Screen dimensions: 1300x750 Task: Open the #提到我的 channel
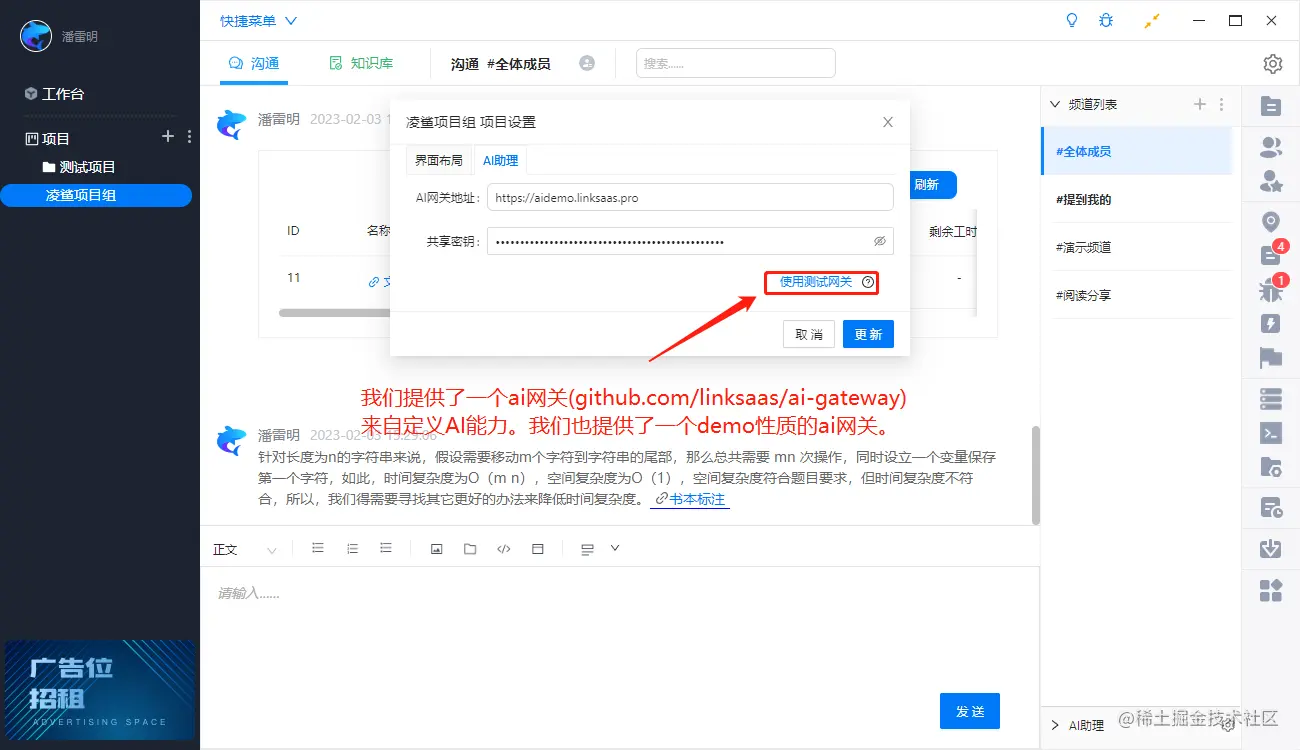tap(1137, 199)
